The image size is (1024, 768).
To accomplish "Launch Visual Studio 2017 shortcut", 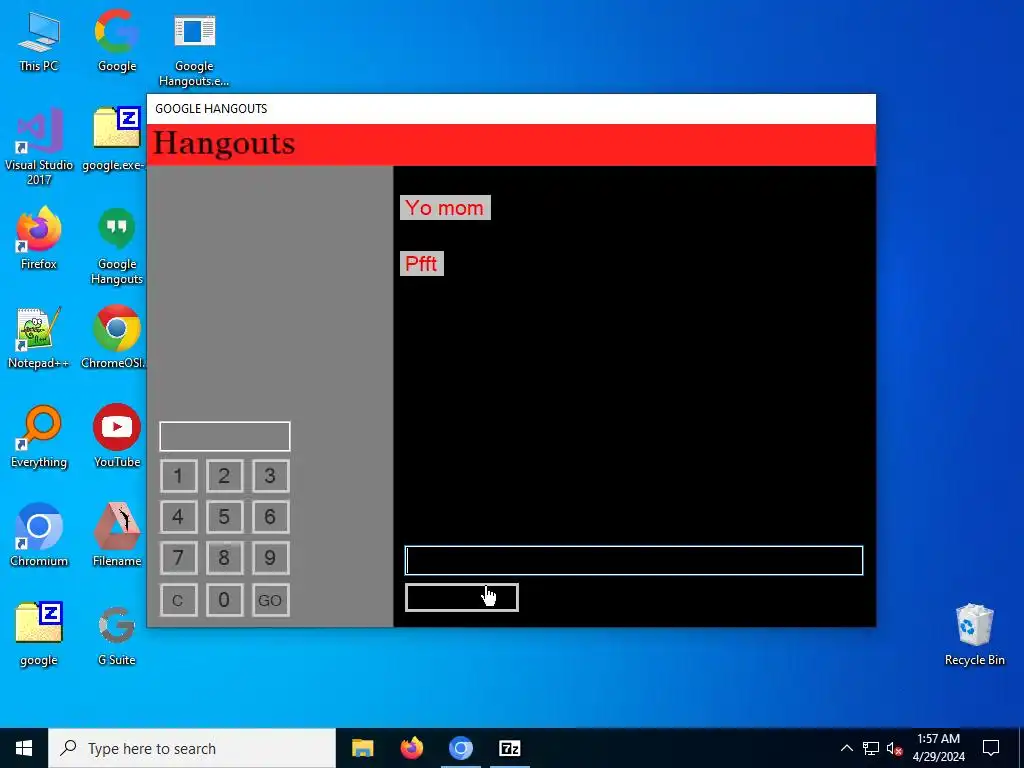I will [39, 146].
